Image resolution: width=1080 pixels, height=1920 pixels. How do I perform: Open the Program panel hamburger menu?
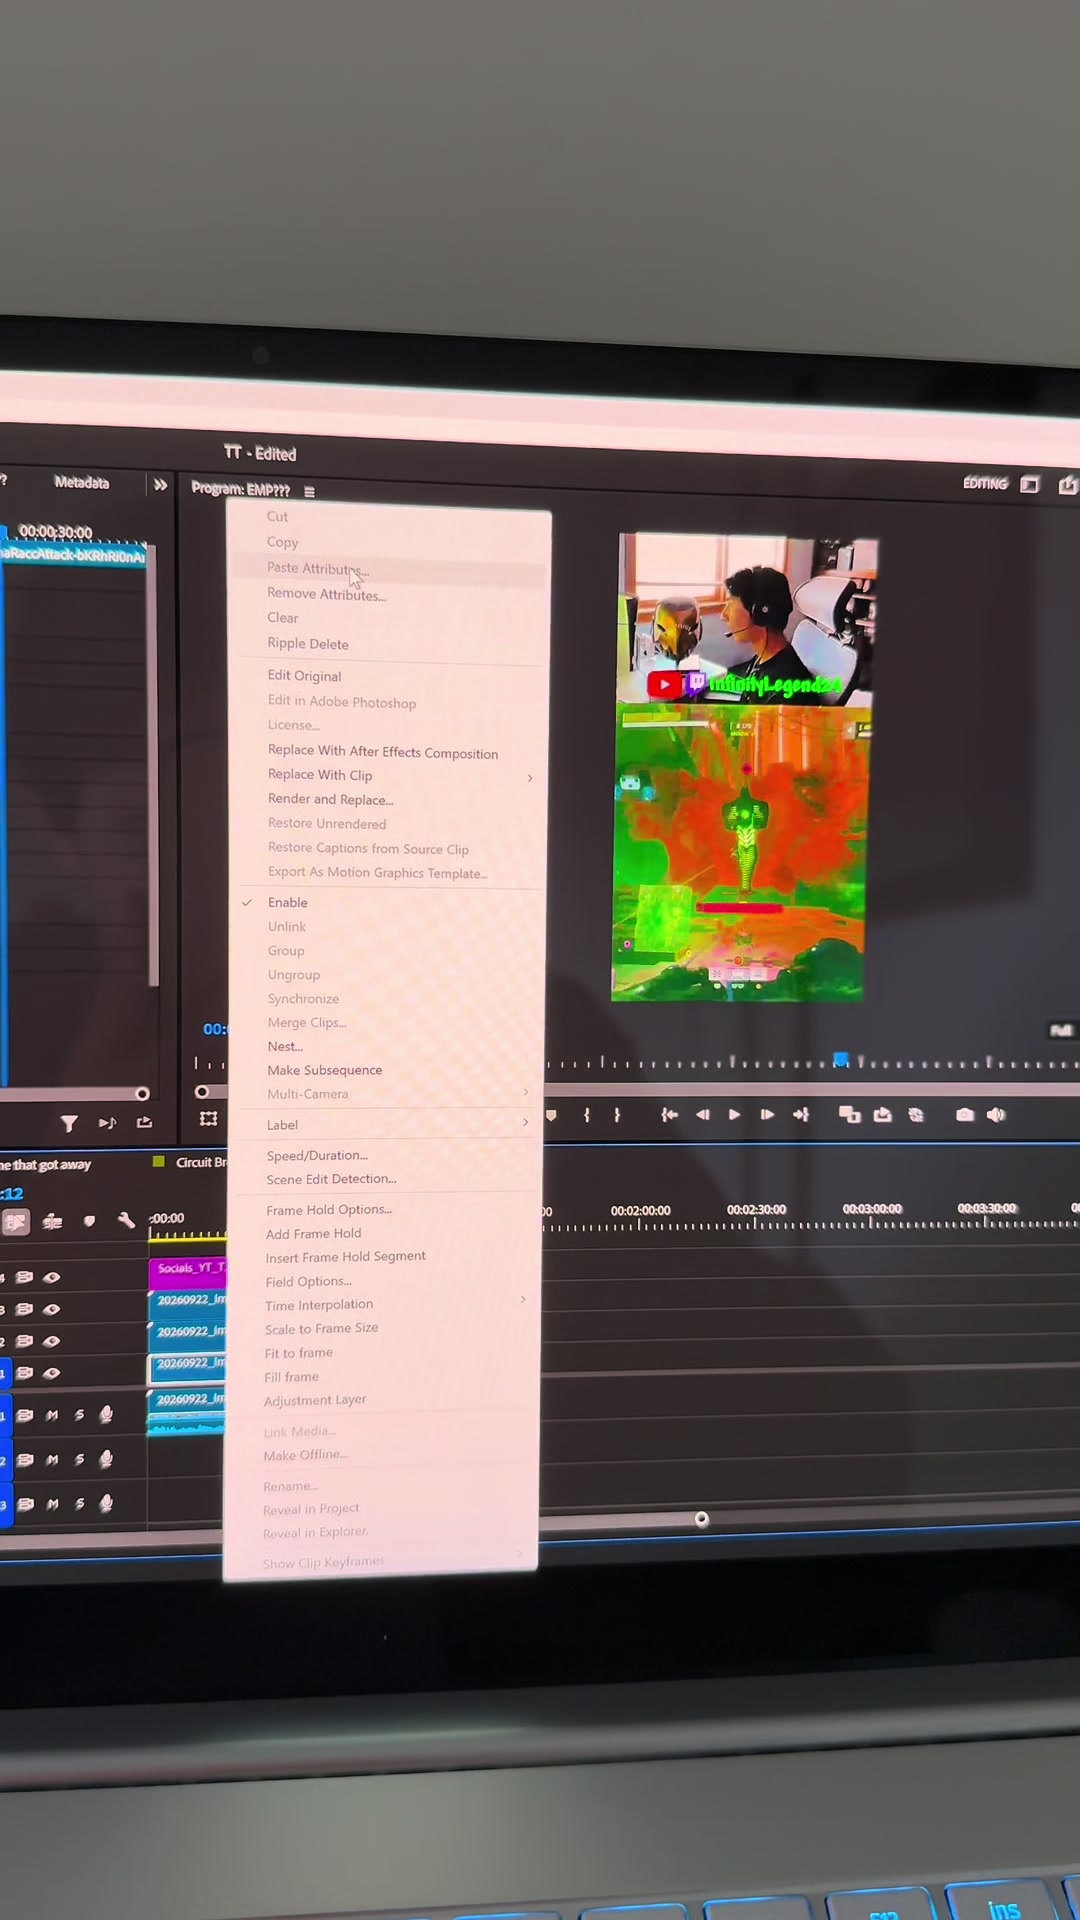309,491
